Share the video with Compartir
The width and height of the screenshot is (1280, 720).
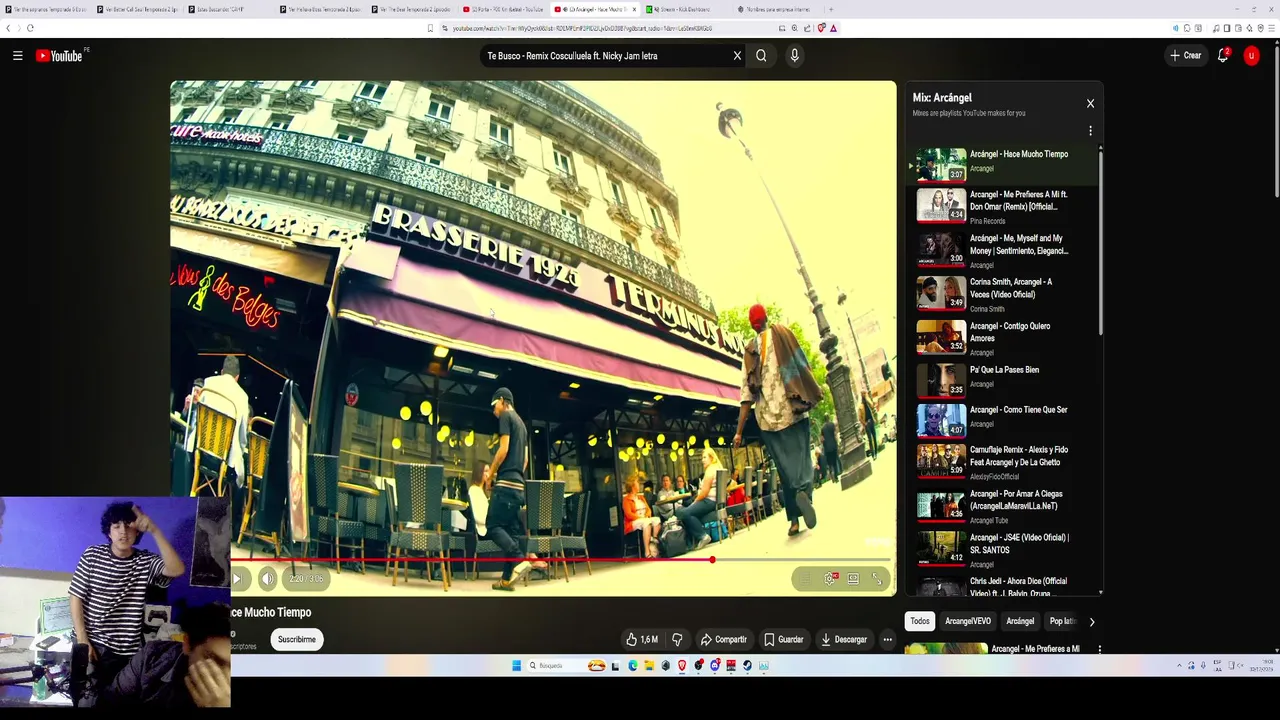click(x=724, y=639)
